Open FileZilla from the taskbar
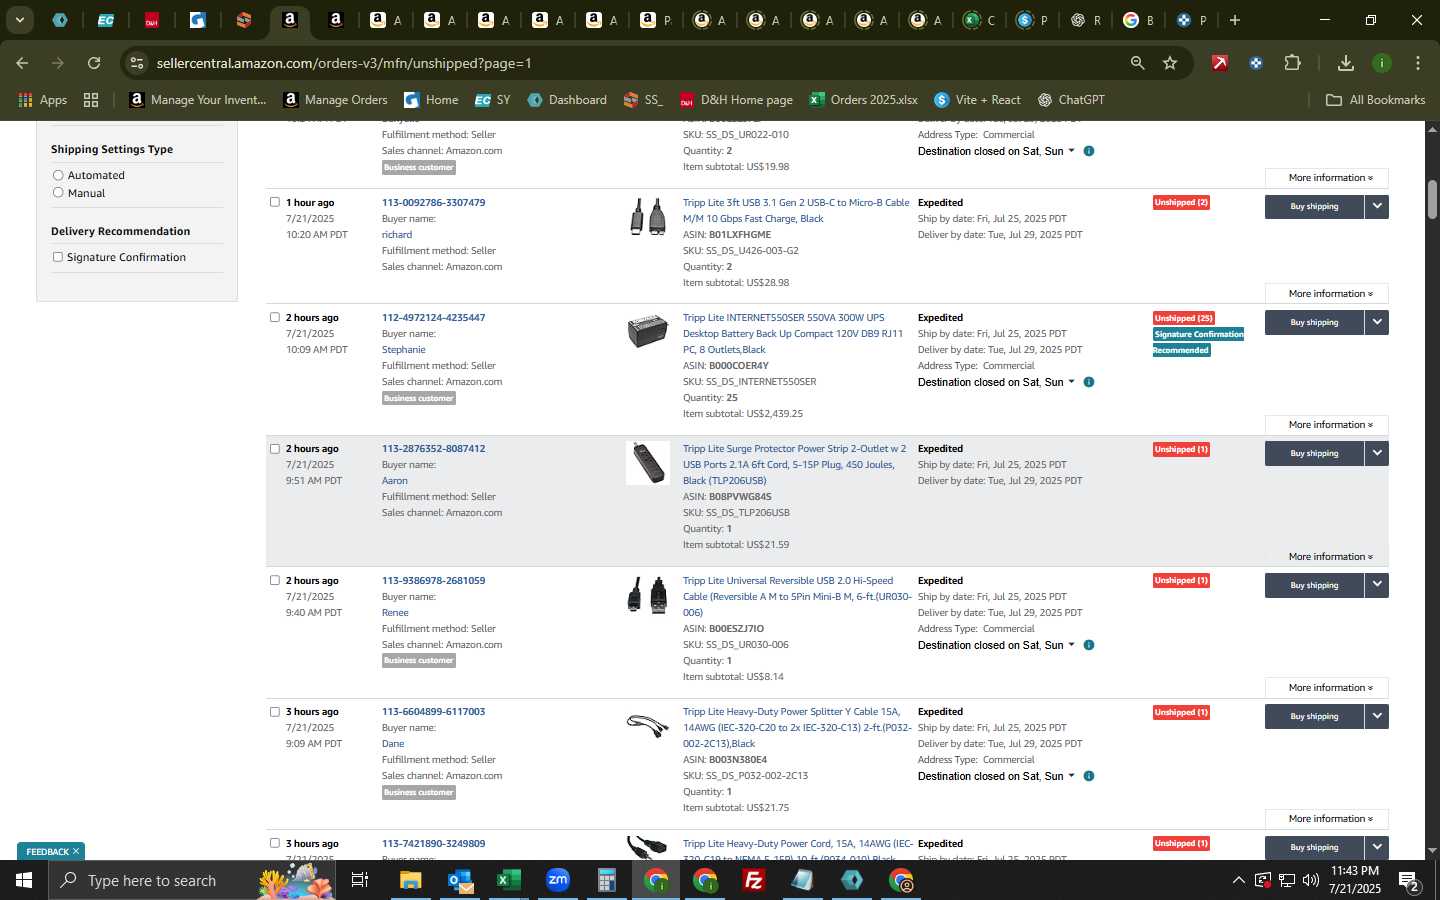The height and width of the screenshot is (900, 1440). 754,880
